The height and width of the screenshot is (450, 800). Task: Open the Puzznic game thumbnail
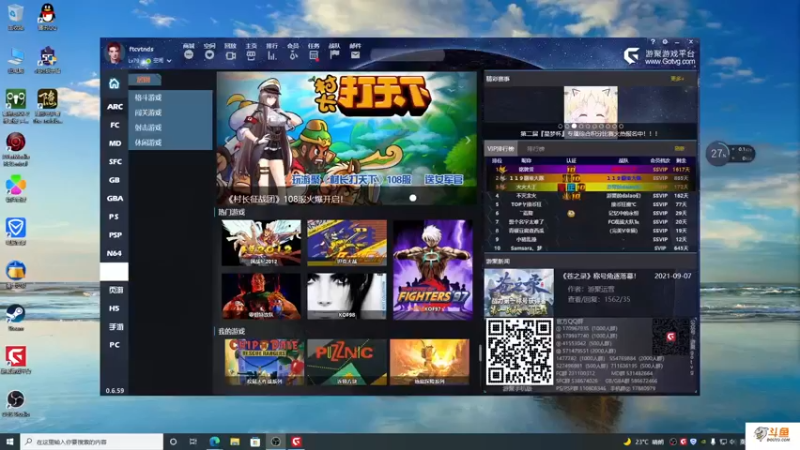coord(347,362)
